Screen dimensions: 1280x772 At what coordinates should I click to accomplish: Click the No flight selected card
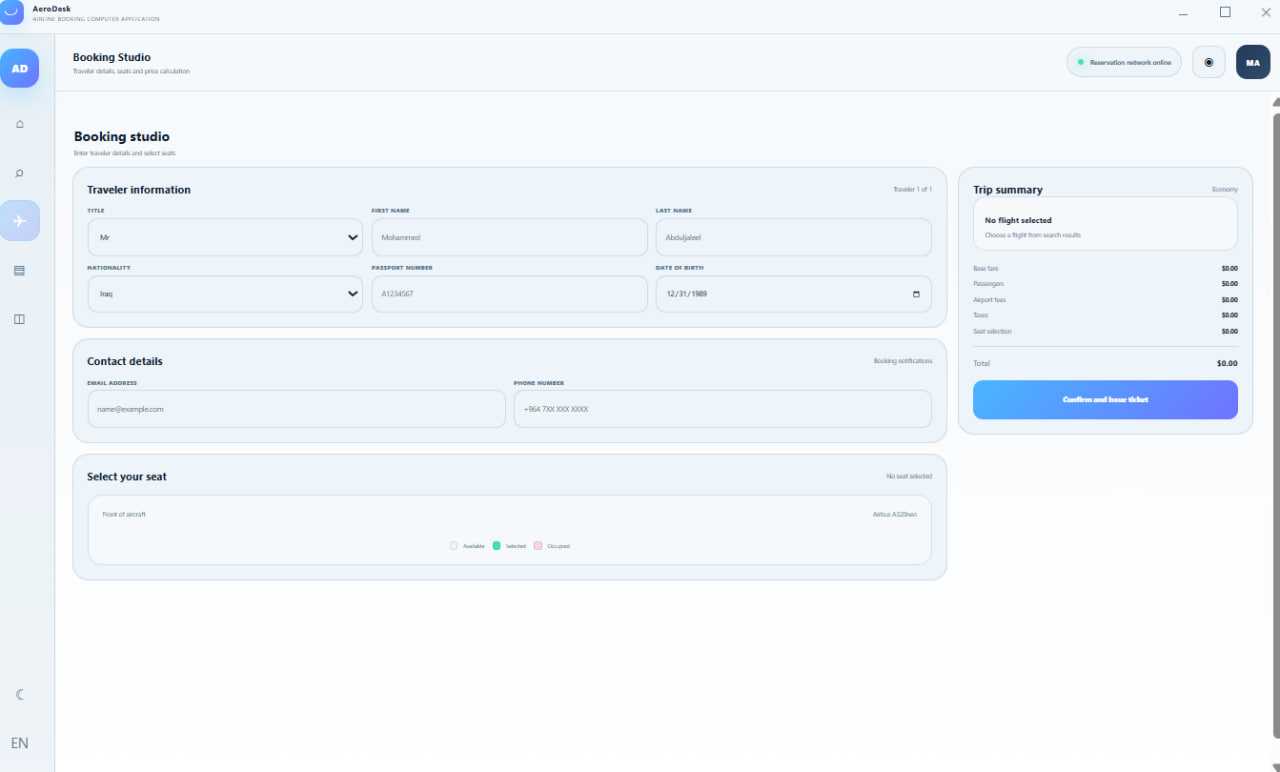[1105, 223]
